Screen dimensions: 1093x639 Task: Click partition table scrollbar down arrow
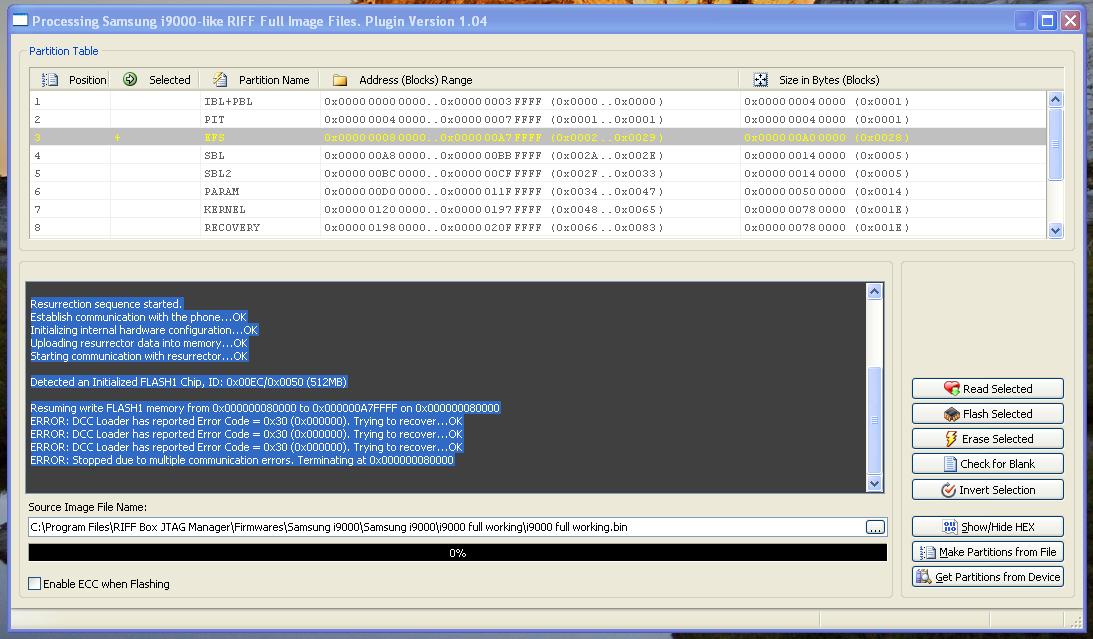point(1055,230)
